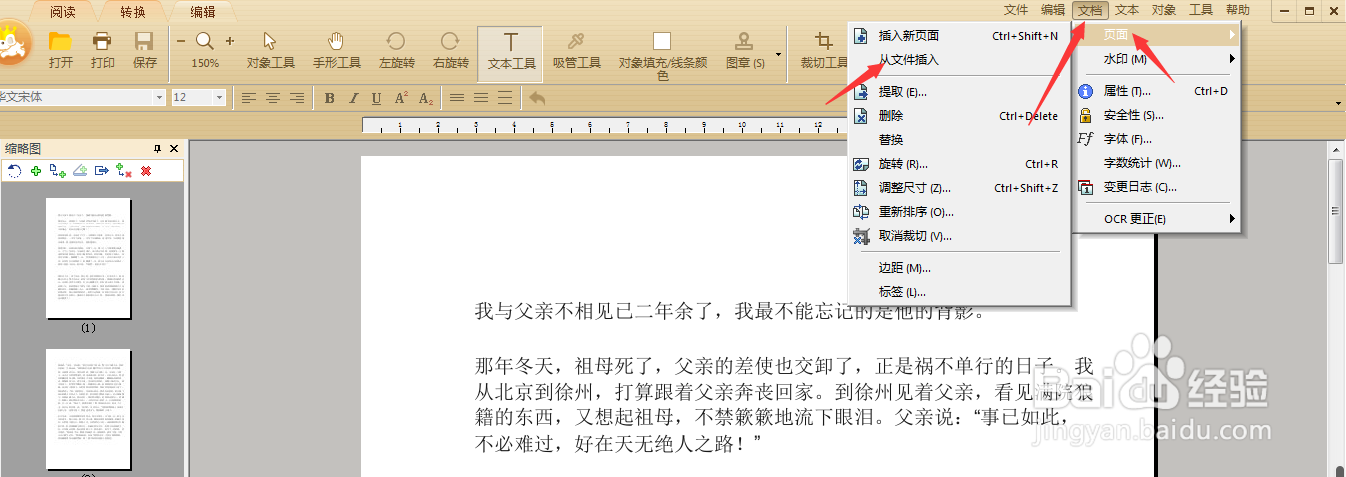Screen dimensions: 1346x477
Task: Open the toolbar overflow arrow at right edge
Action: (1339, 103)
